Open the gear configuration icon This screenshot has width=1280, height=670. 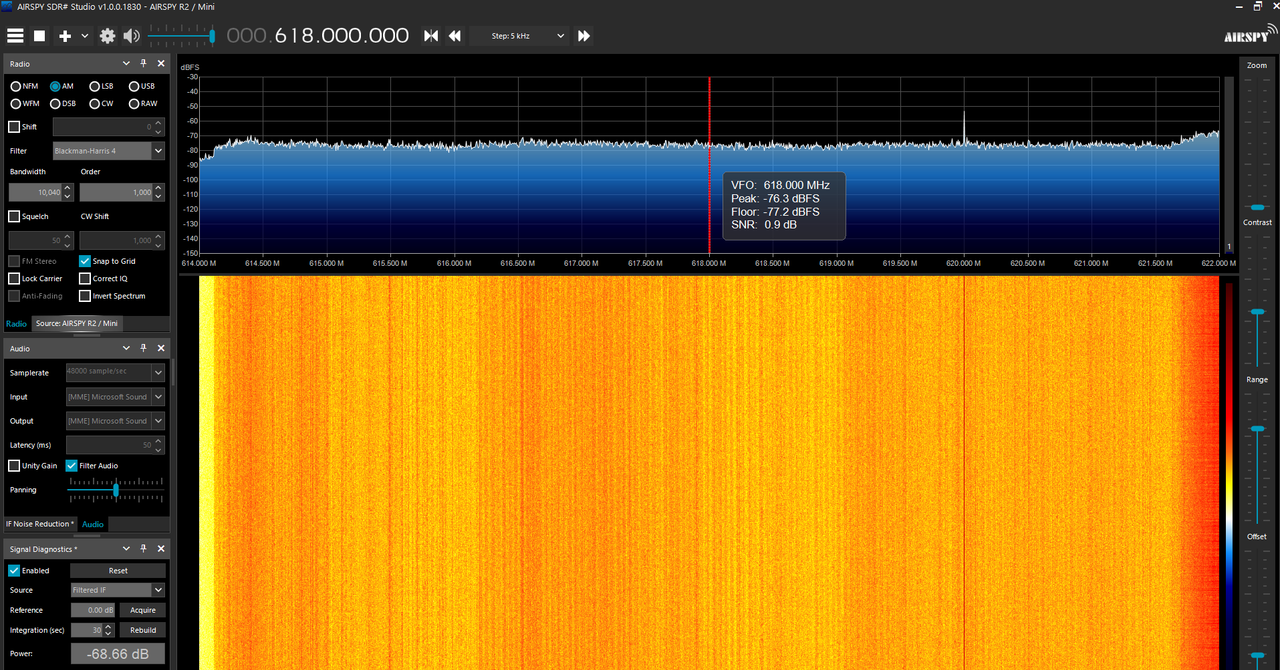click(108, 36)
